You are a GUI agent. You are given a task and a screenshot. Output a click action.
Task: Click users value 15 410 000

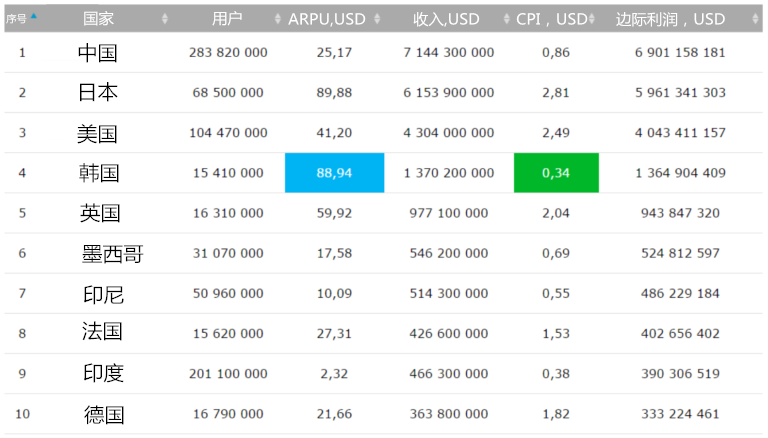[228, 173]
